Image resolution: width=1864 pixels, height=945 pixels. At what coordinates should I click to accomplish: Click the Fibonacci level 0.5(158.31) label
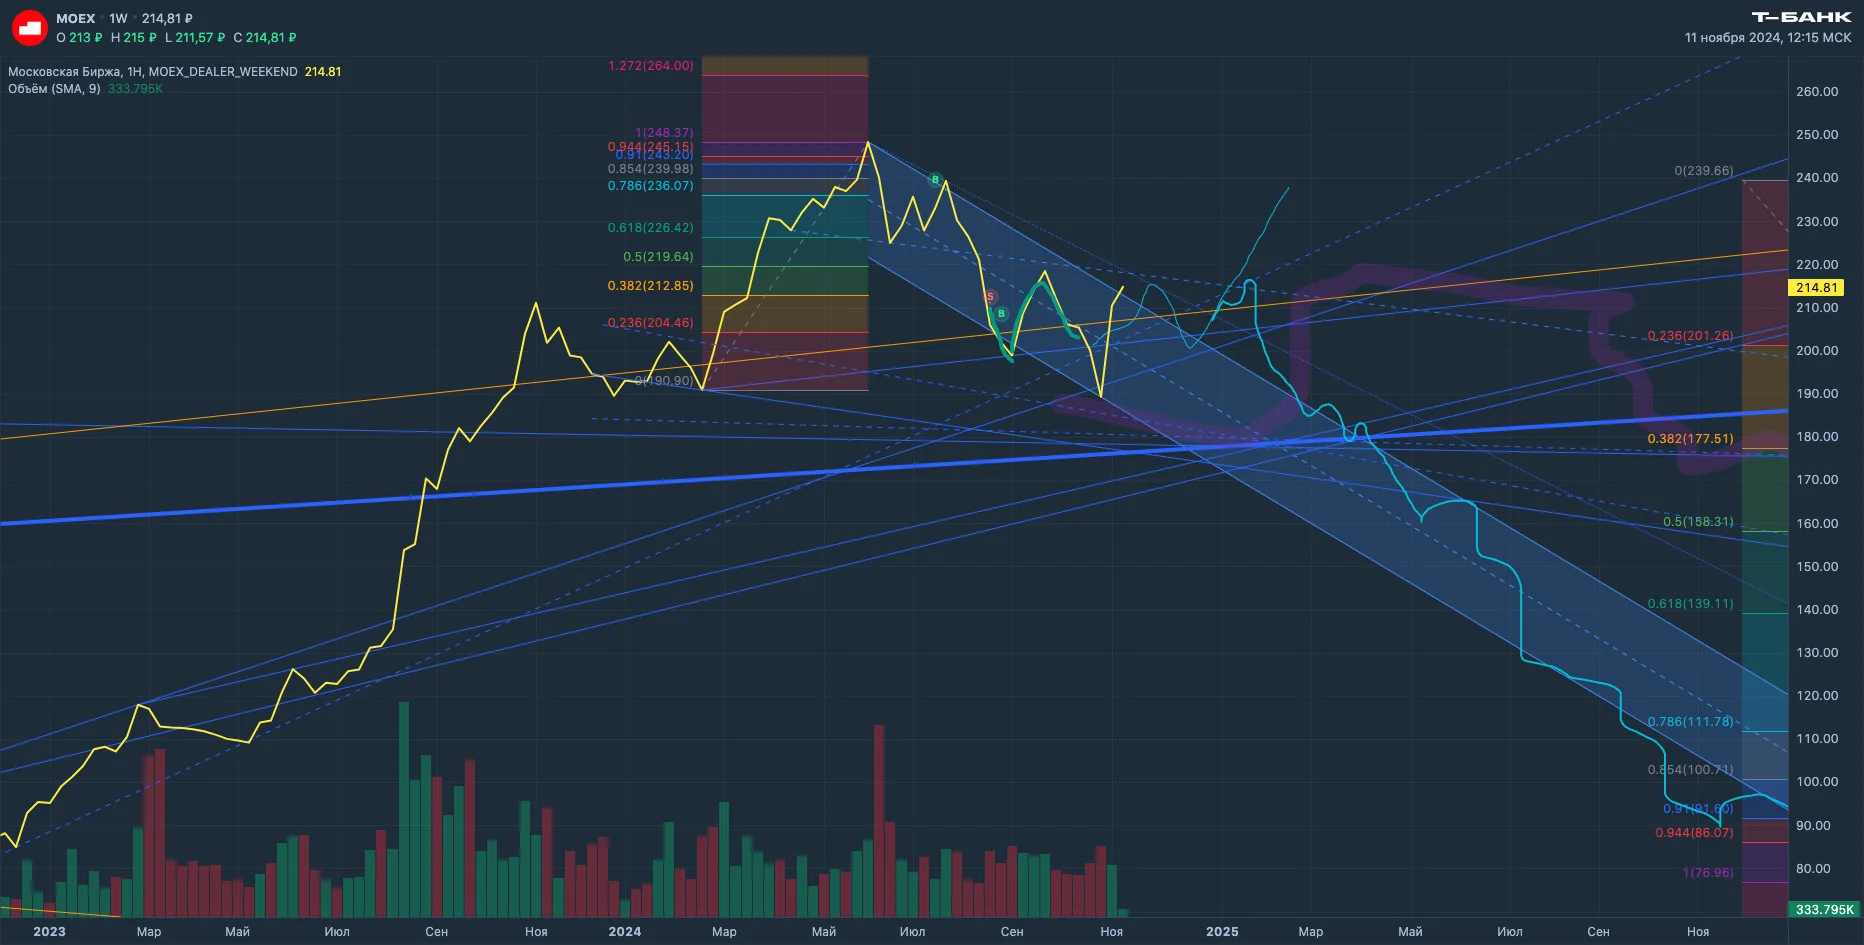[1698, 522]
